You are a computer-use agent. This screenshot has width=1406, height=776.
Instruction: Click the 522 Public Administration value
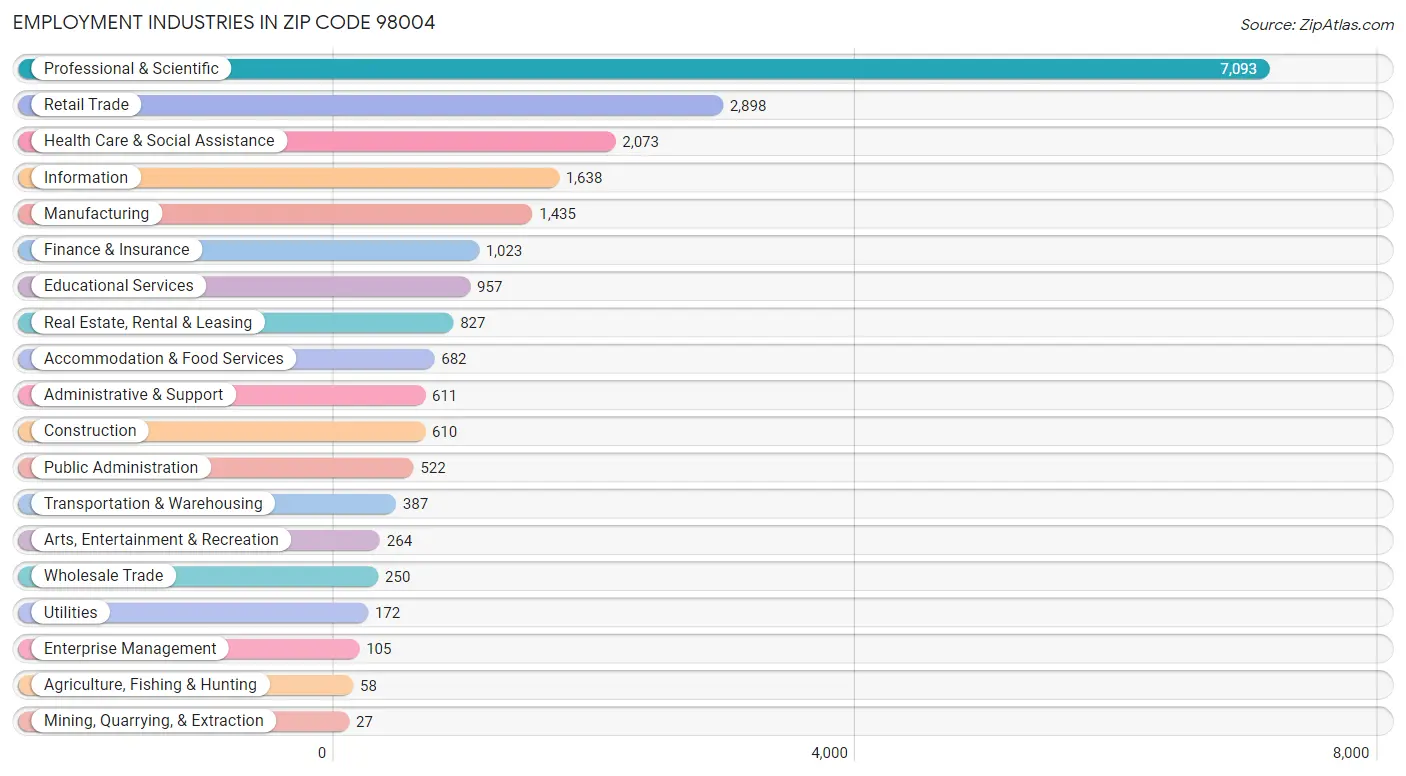tap(433, 468)
